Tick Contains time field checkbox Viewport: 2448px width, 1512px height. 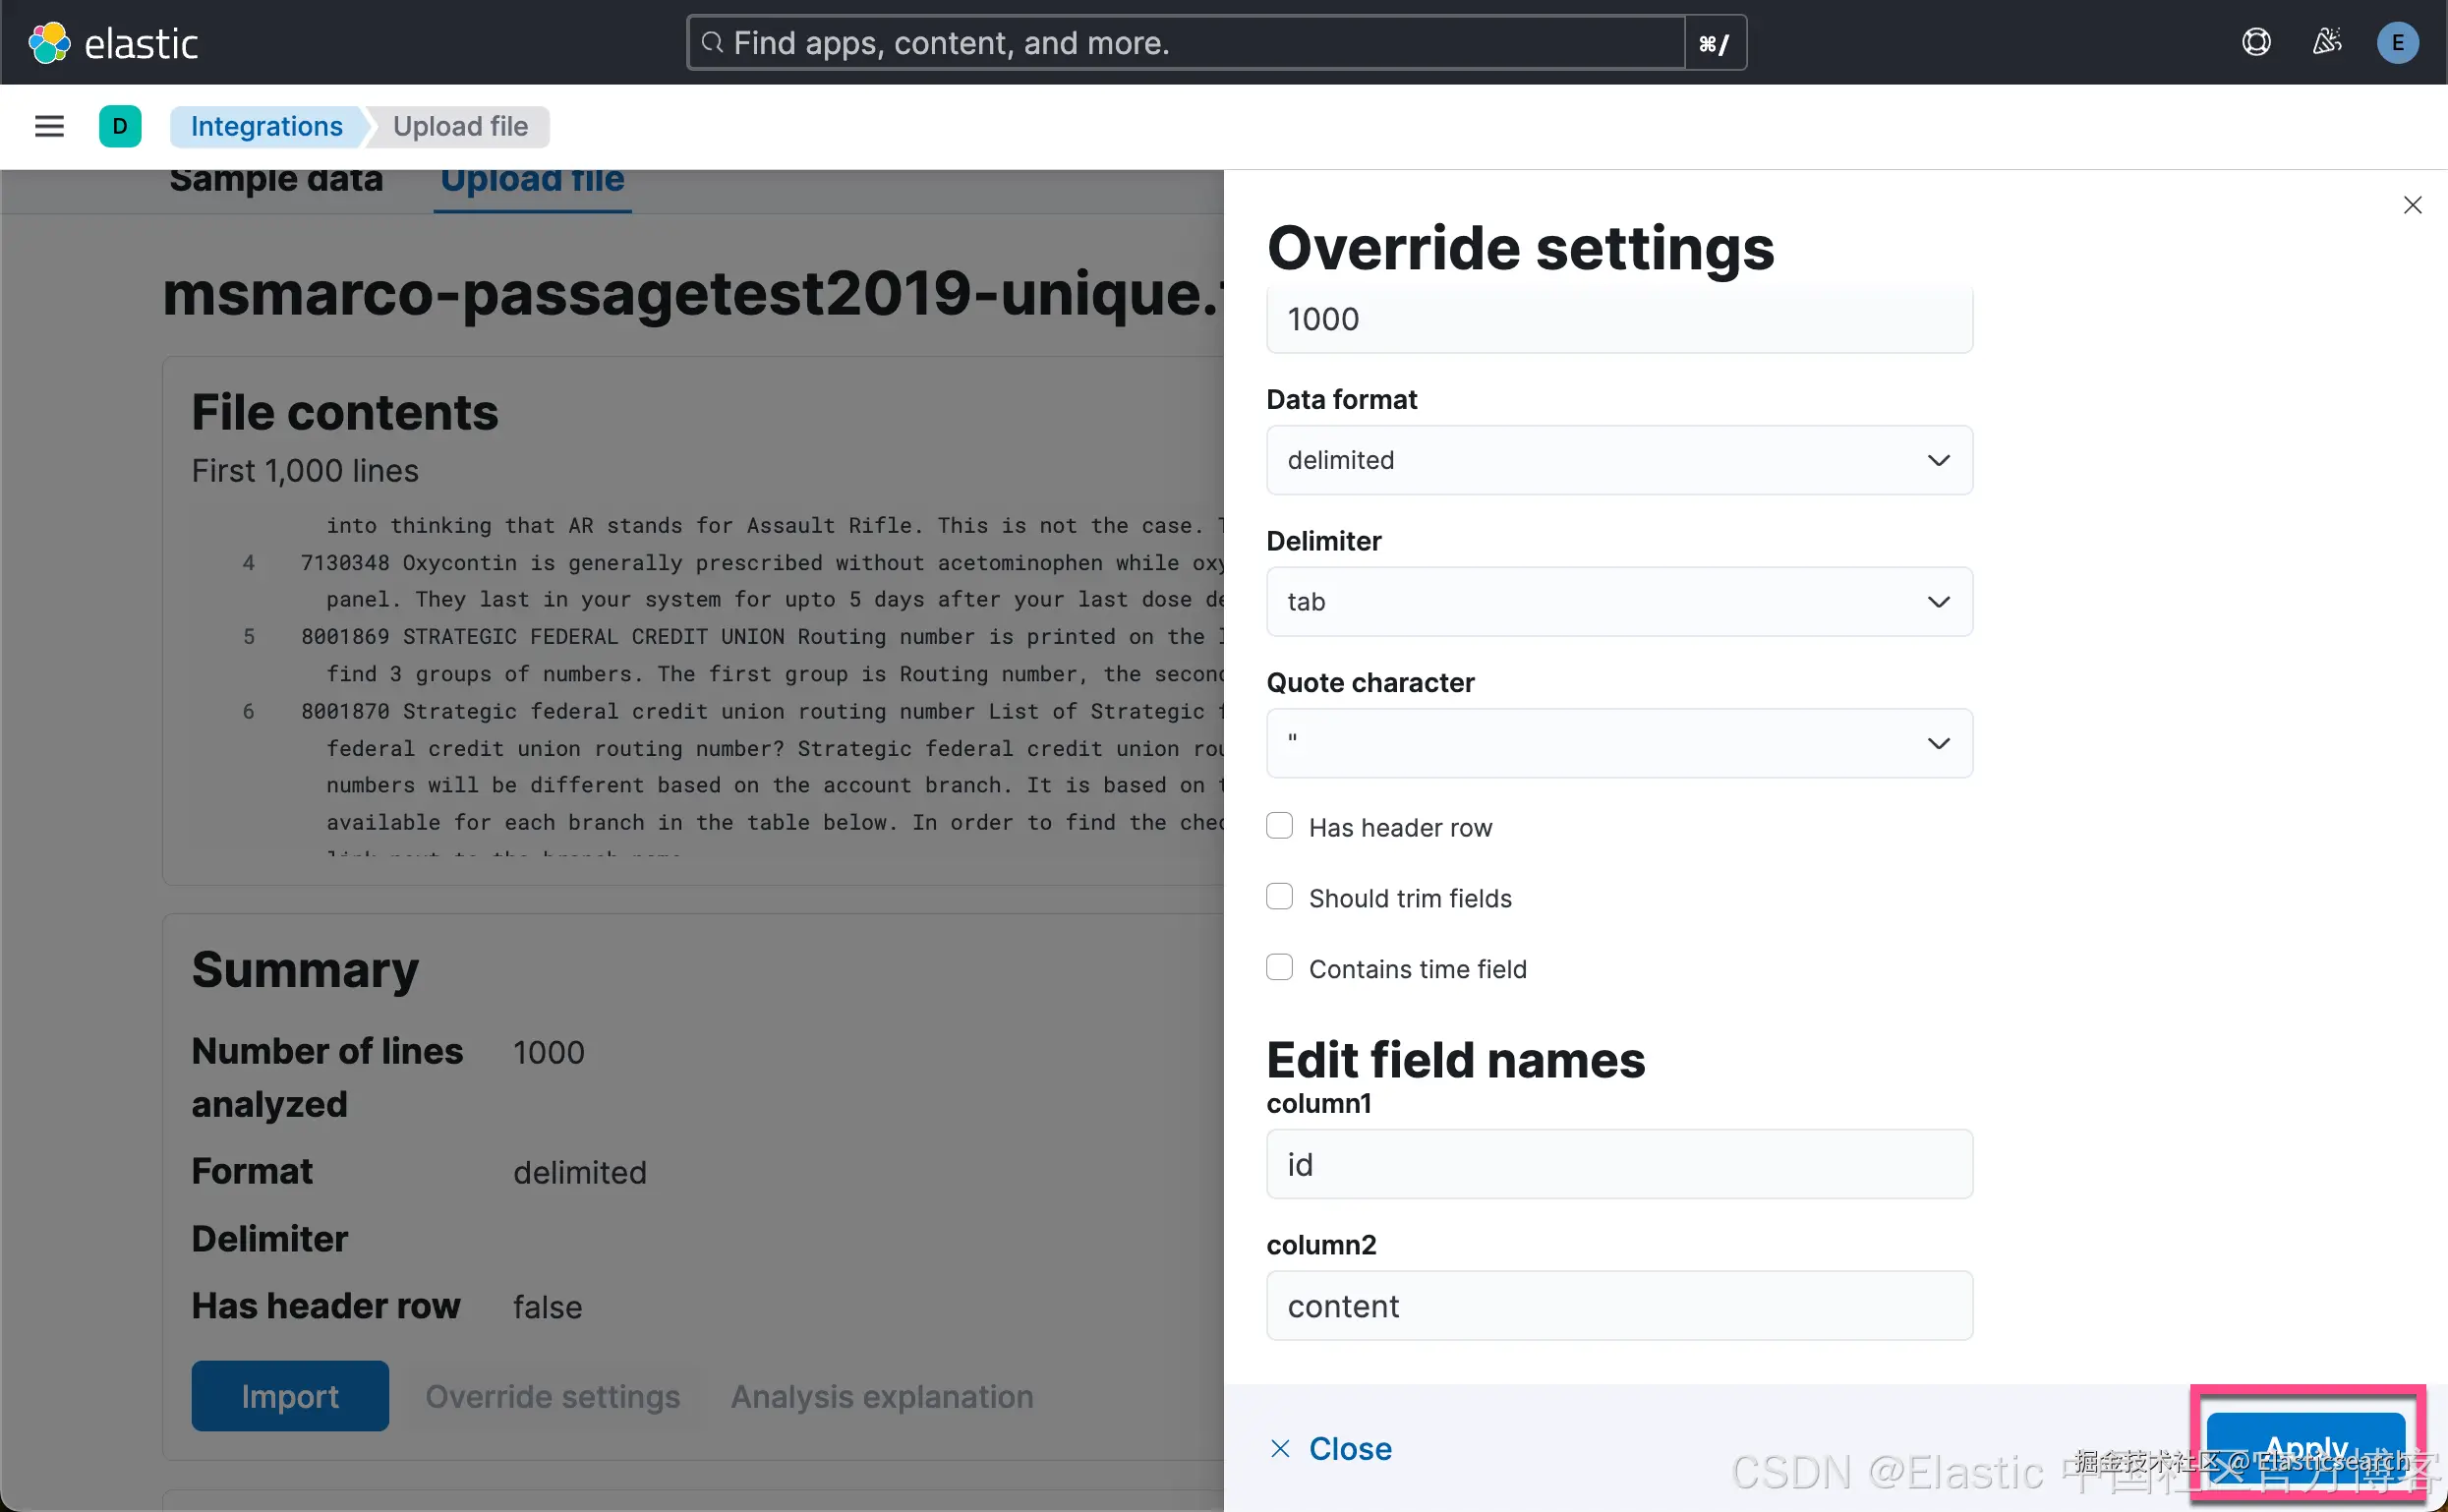coord(1279,968)
